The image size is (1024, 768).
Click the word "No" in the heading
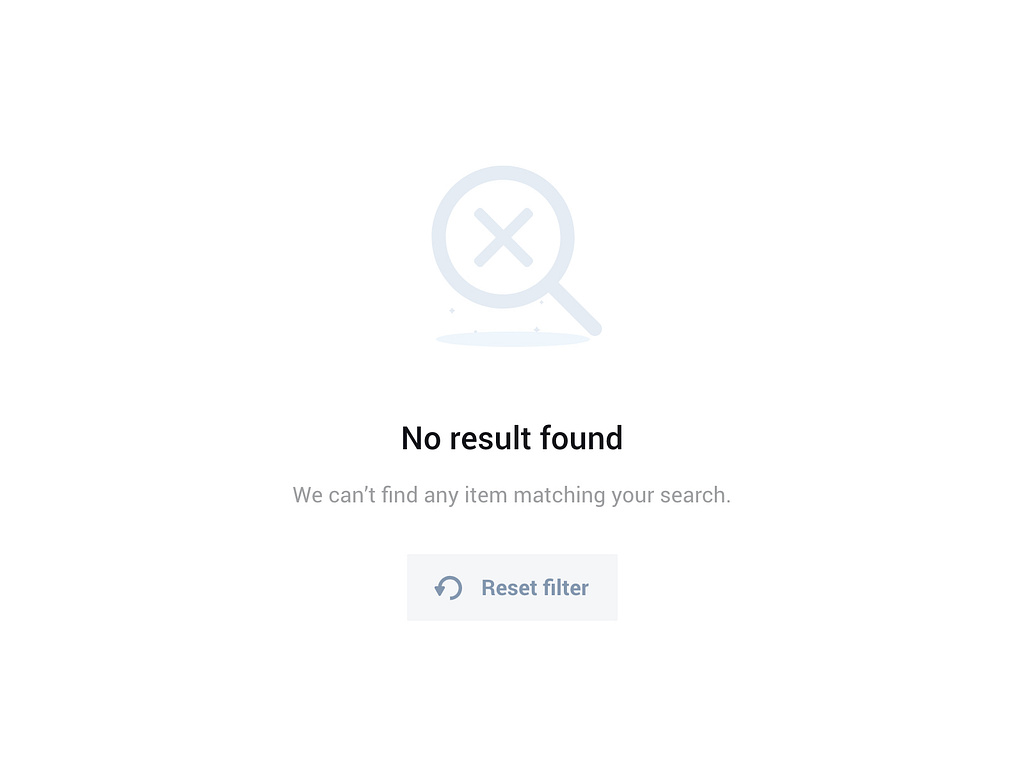click(421, 438)
